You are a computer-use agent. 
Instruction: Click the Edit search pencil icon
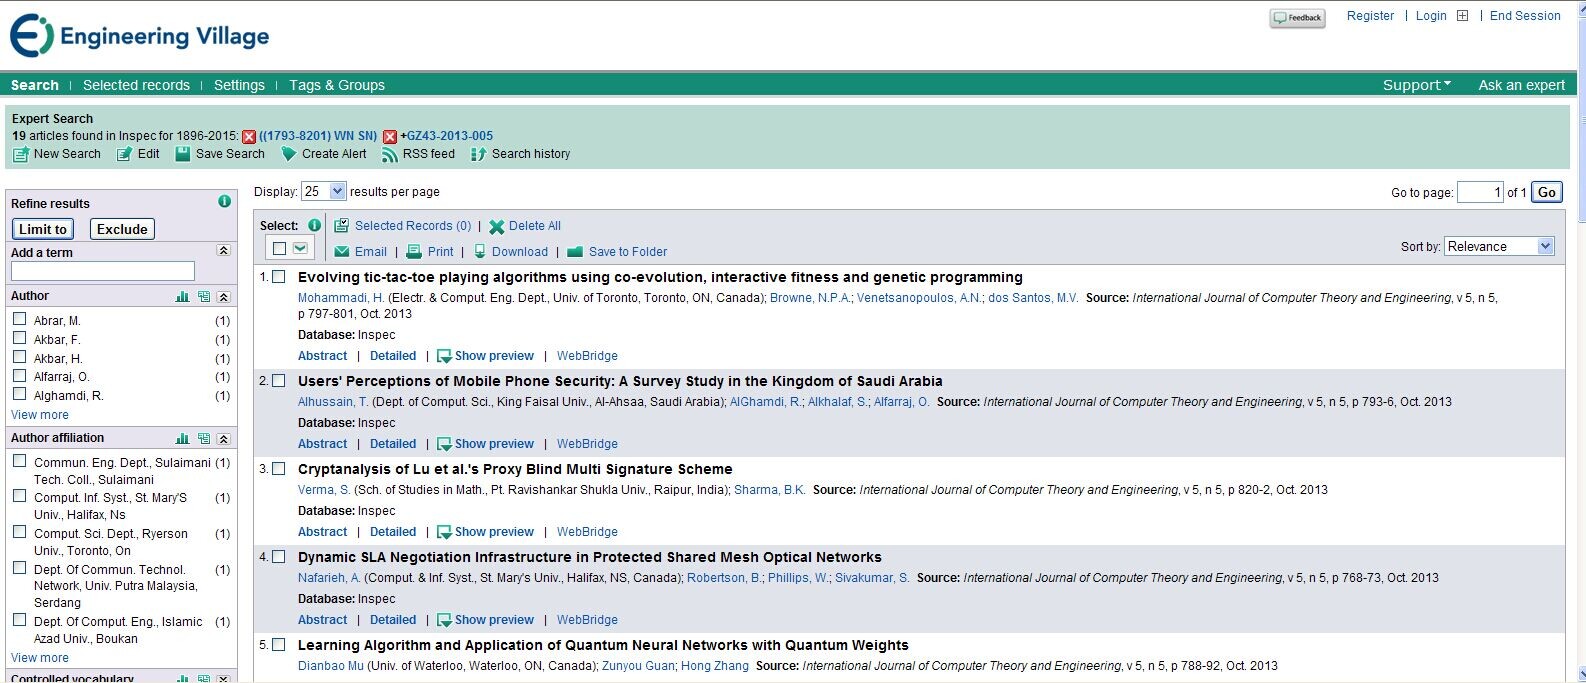tap(124, 154)
